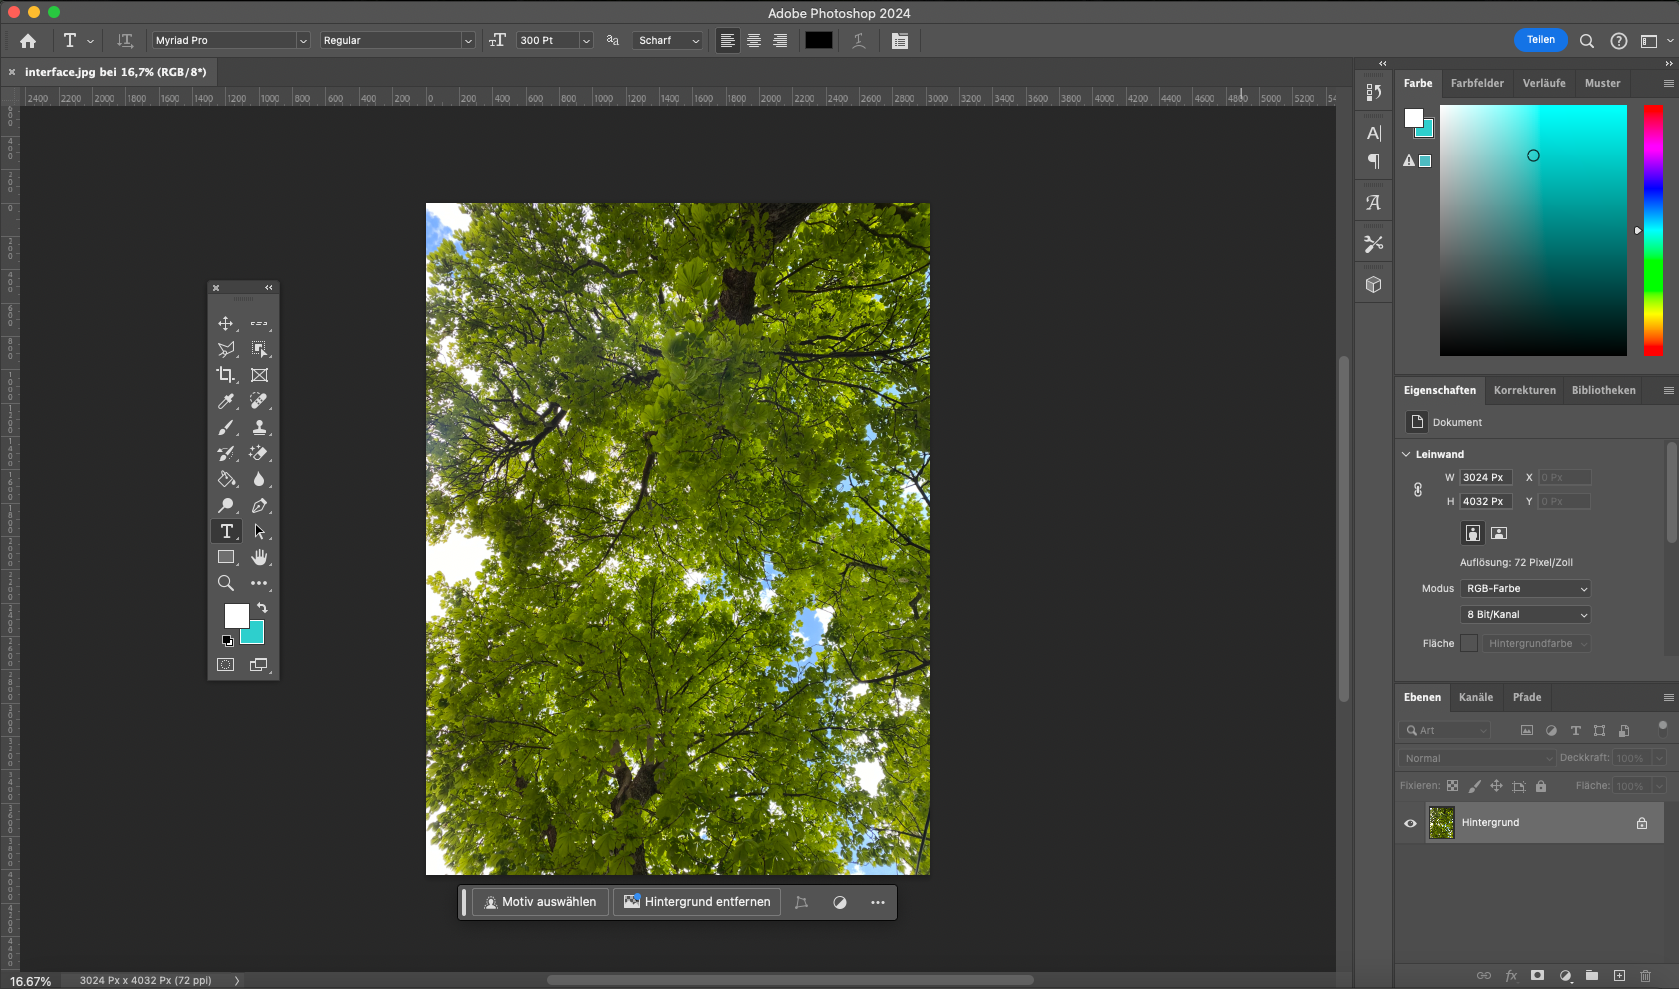
Task: Go to the Home screen
Action: coord(28,41)
